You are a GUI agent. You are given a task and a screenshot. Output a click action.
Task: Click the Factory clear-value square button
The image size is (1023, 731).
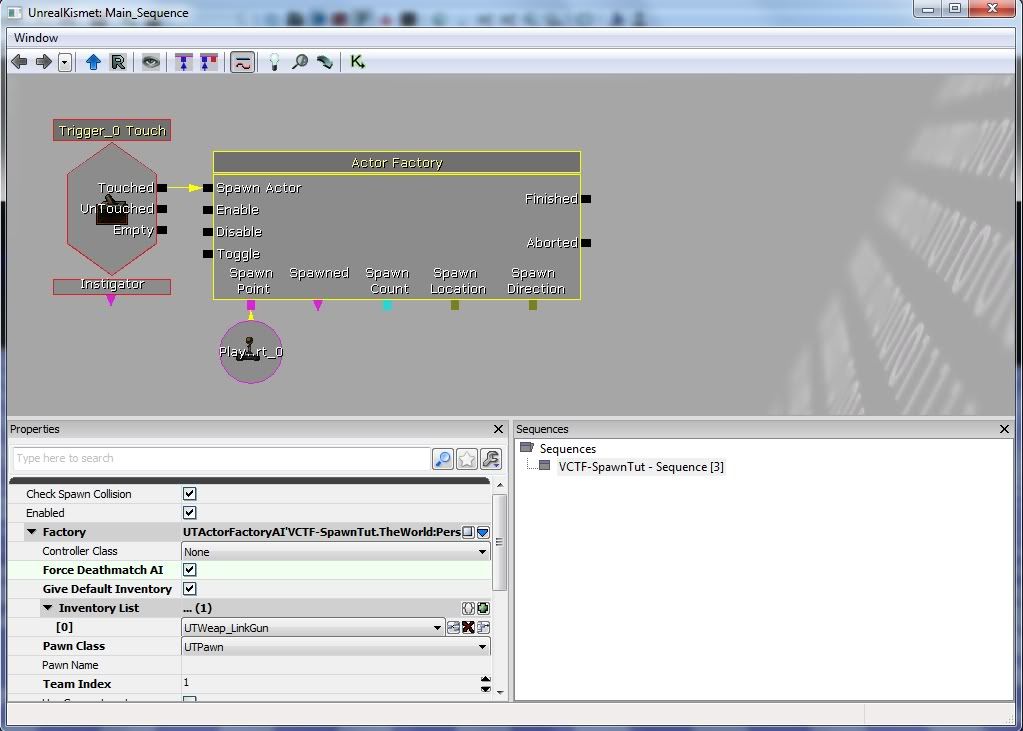coord(468,532)
